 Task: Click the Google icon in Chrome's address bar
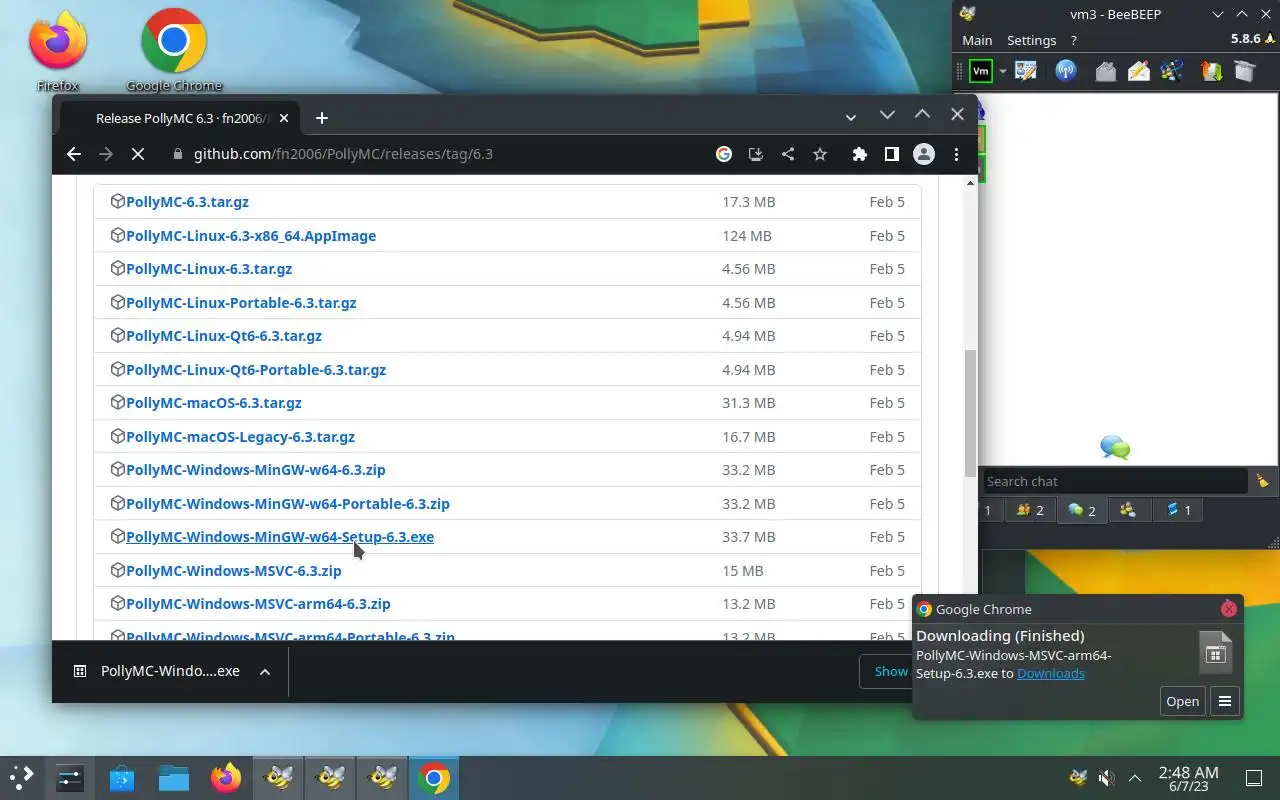[x=724, y=154]
